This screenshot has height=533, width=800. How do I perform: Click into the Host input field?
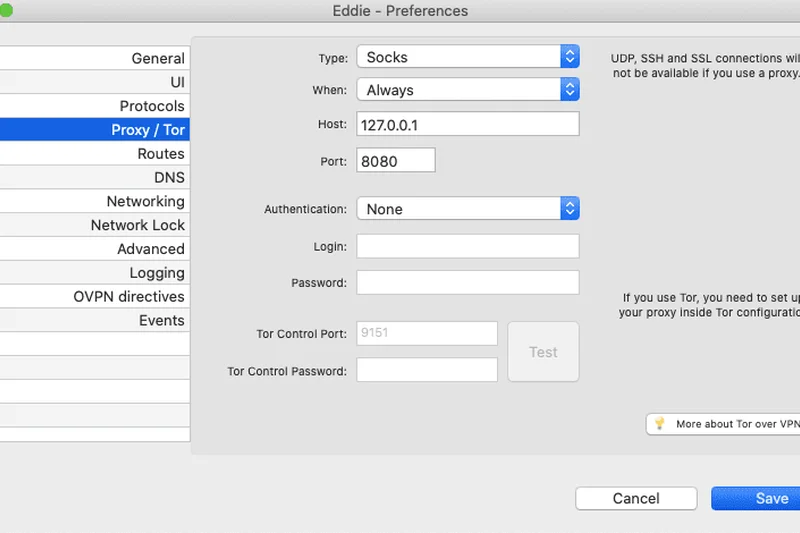(468, 124)
